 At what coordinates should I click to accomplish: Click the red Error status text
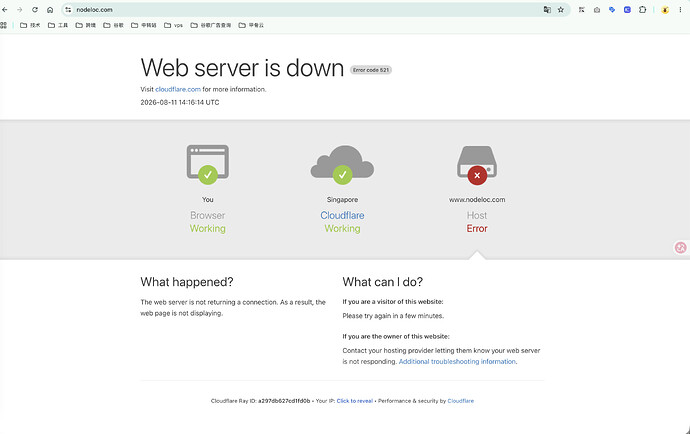coord(477,228)
